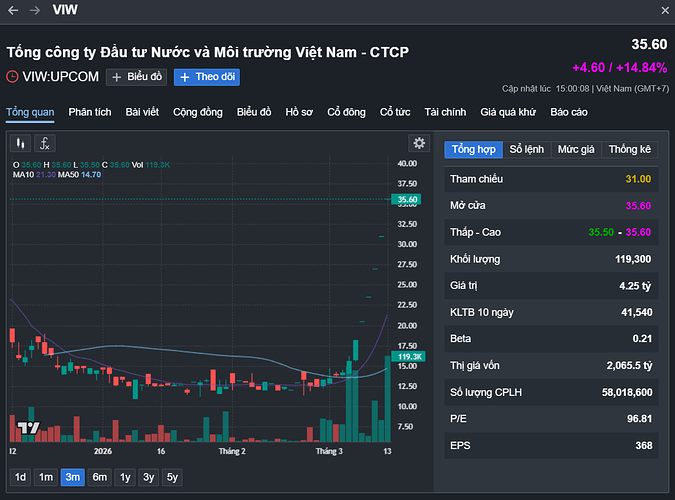Click the forward navigation arrow

(x=36, y=10)
